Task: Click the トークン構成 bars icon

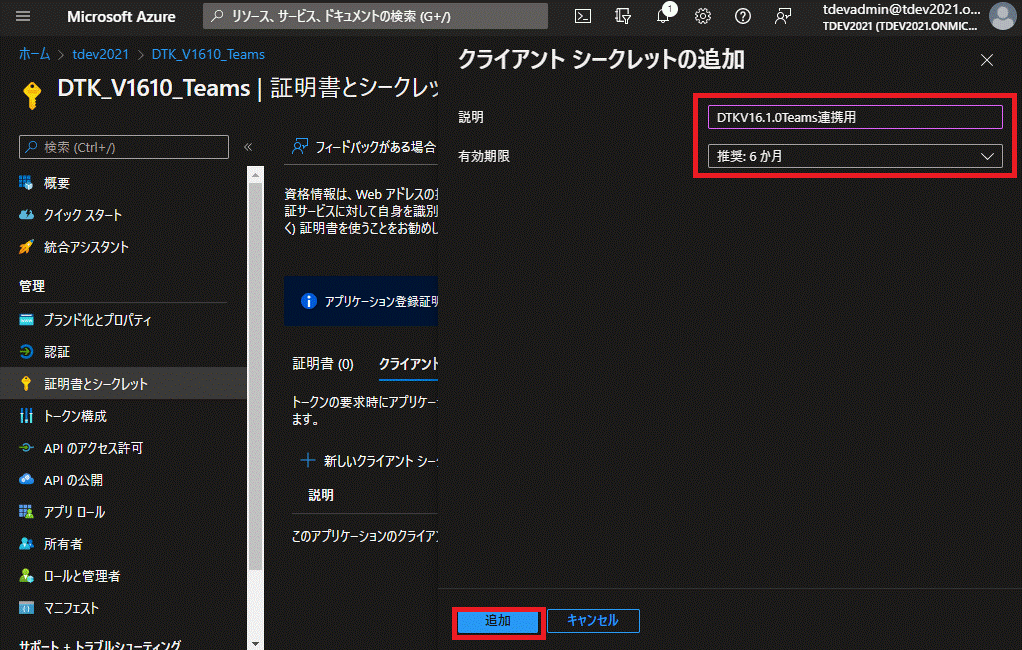Action: (x=26, y=415)
